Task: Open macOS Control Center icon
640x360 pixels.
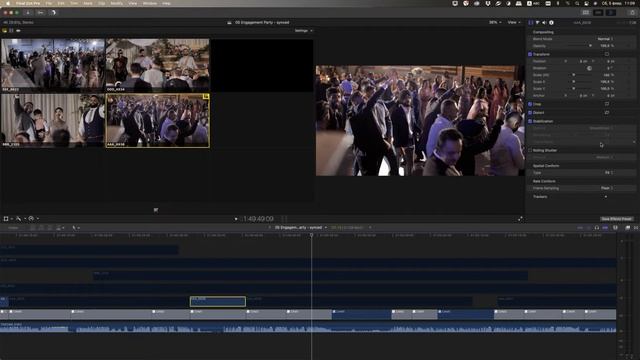Action: point(587,3)
